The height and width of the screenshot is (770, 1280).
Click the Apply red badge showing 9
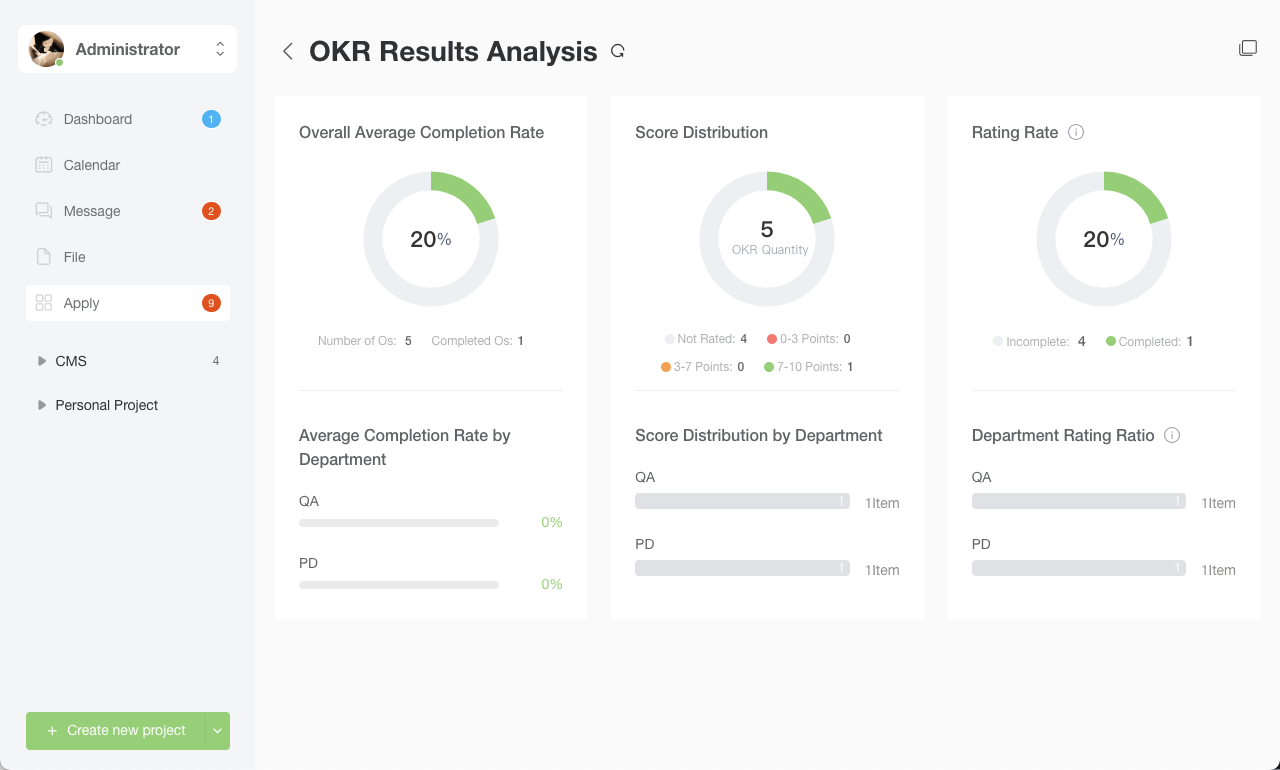[x=211, y=303]
